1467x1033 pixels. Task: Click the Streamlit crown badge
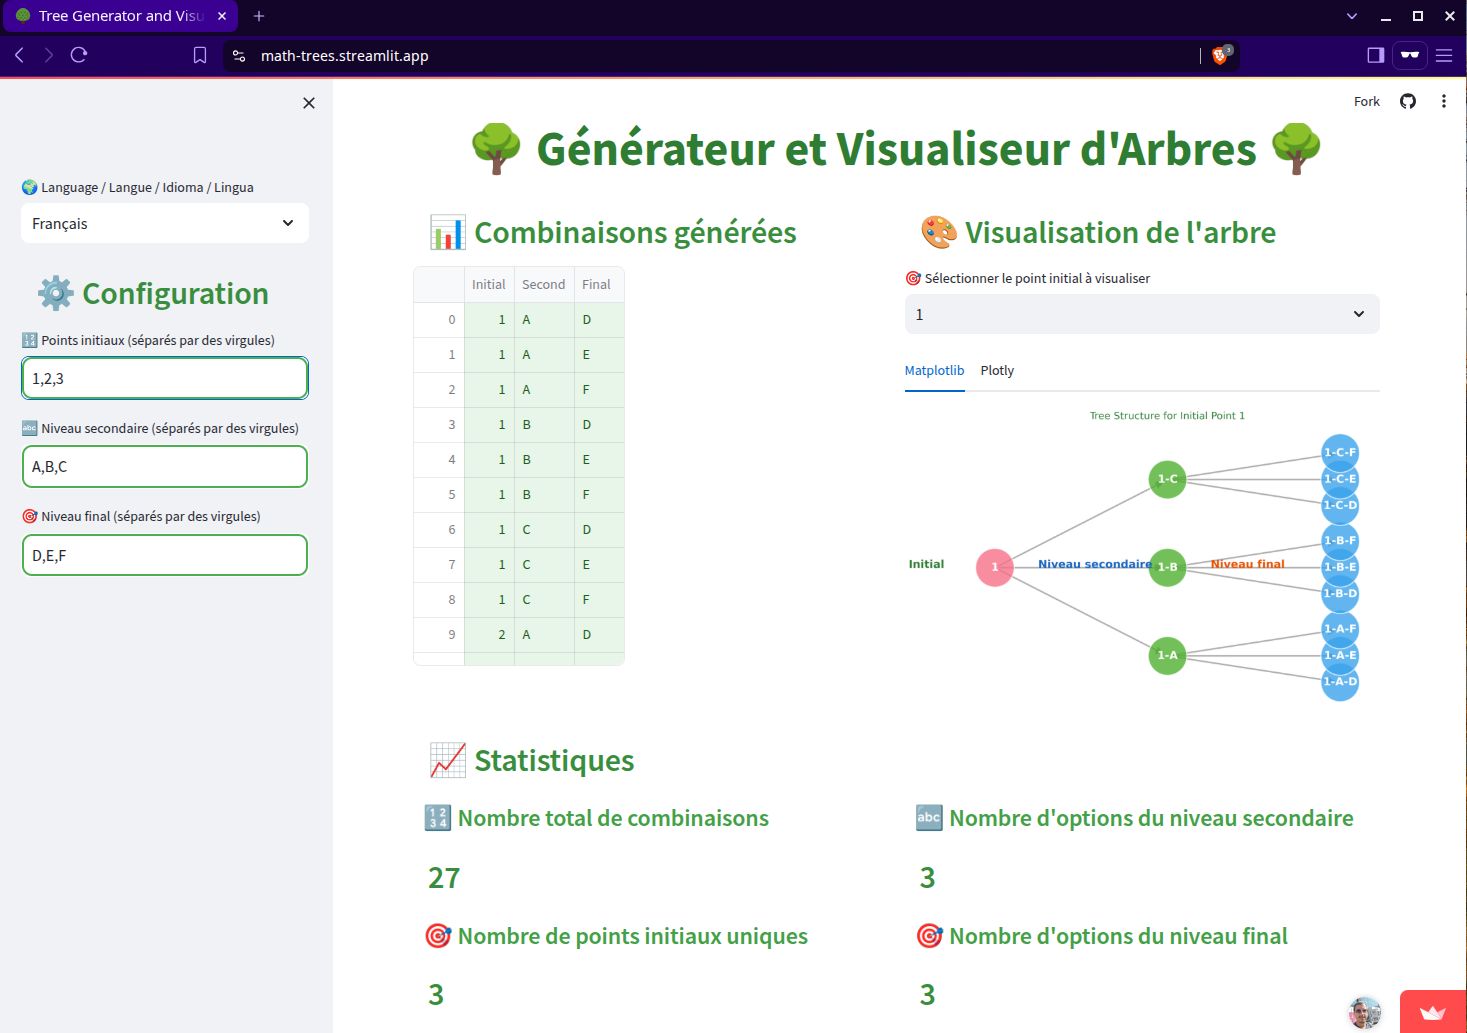[x=1432, y=1012]
